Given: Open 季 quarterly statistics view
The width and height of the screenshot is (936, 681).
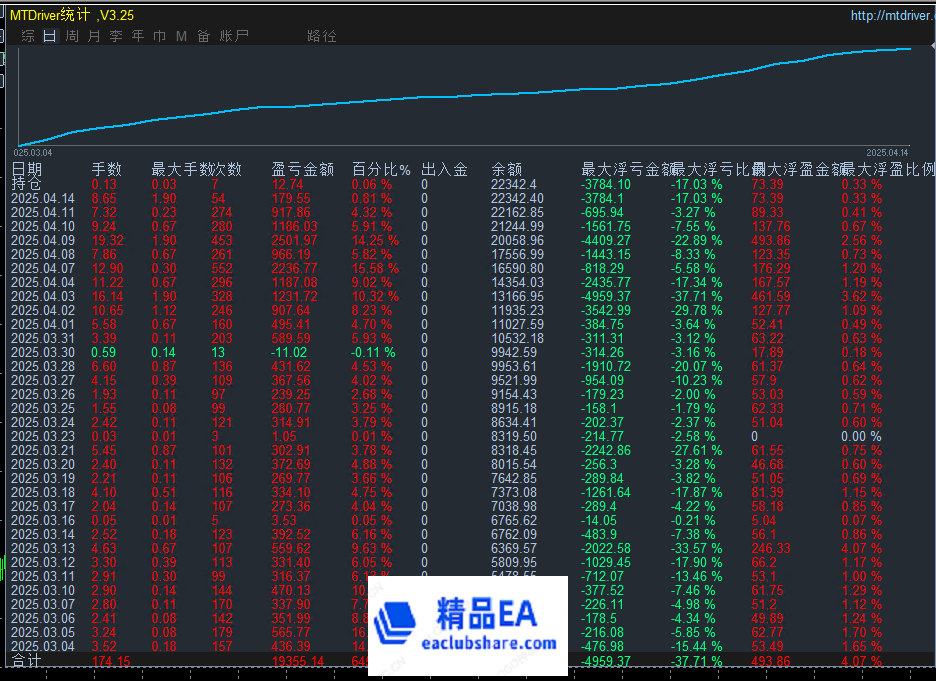Looking at the screenshot, I should pyautogui.click(x=115, y=35).
